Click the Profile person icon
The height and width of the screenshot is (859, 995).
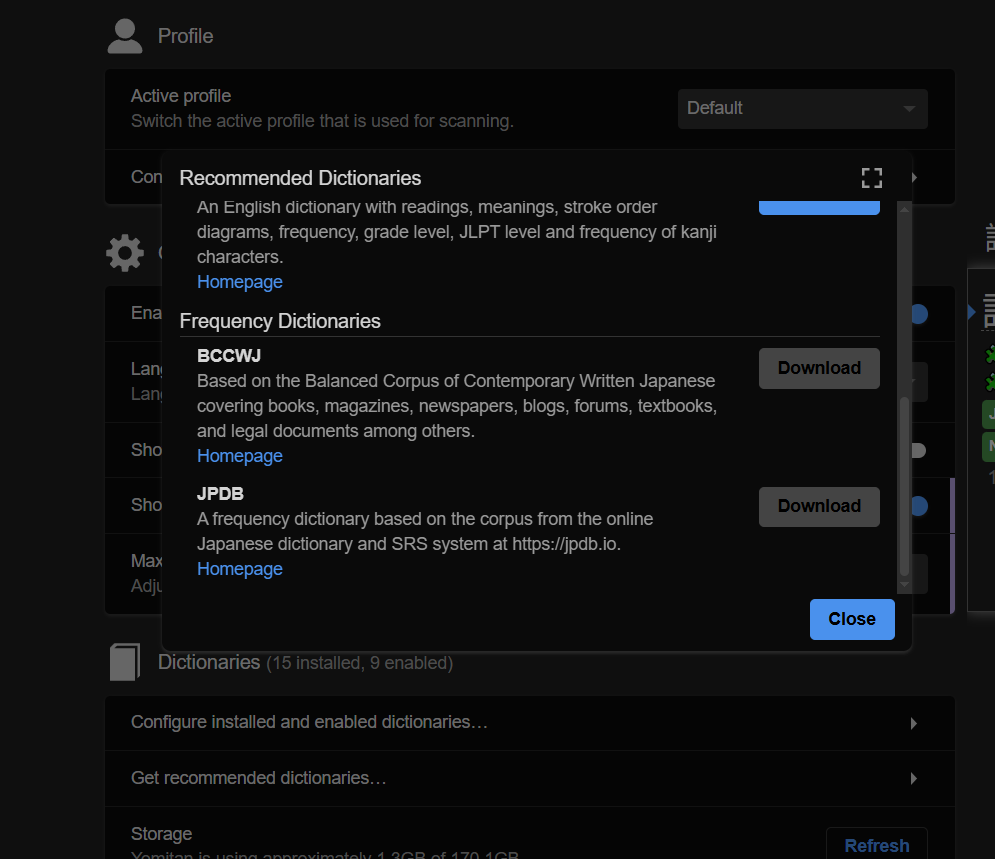coord(125,36)
